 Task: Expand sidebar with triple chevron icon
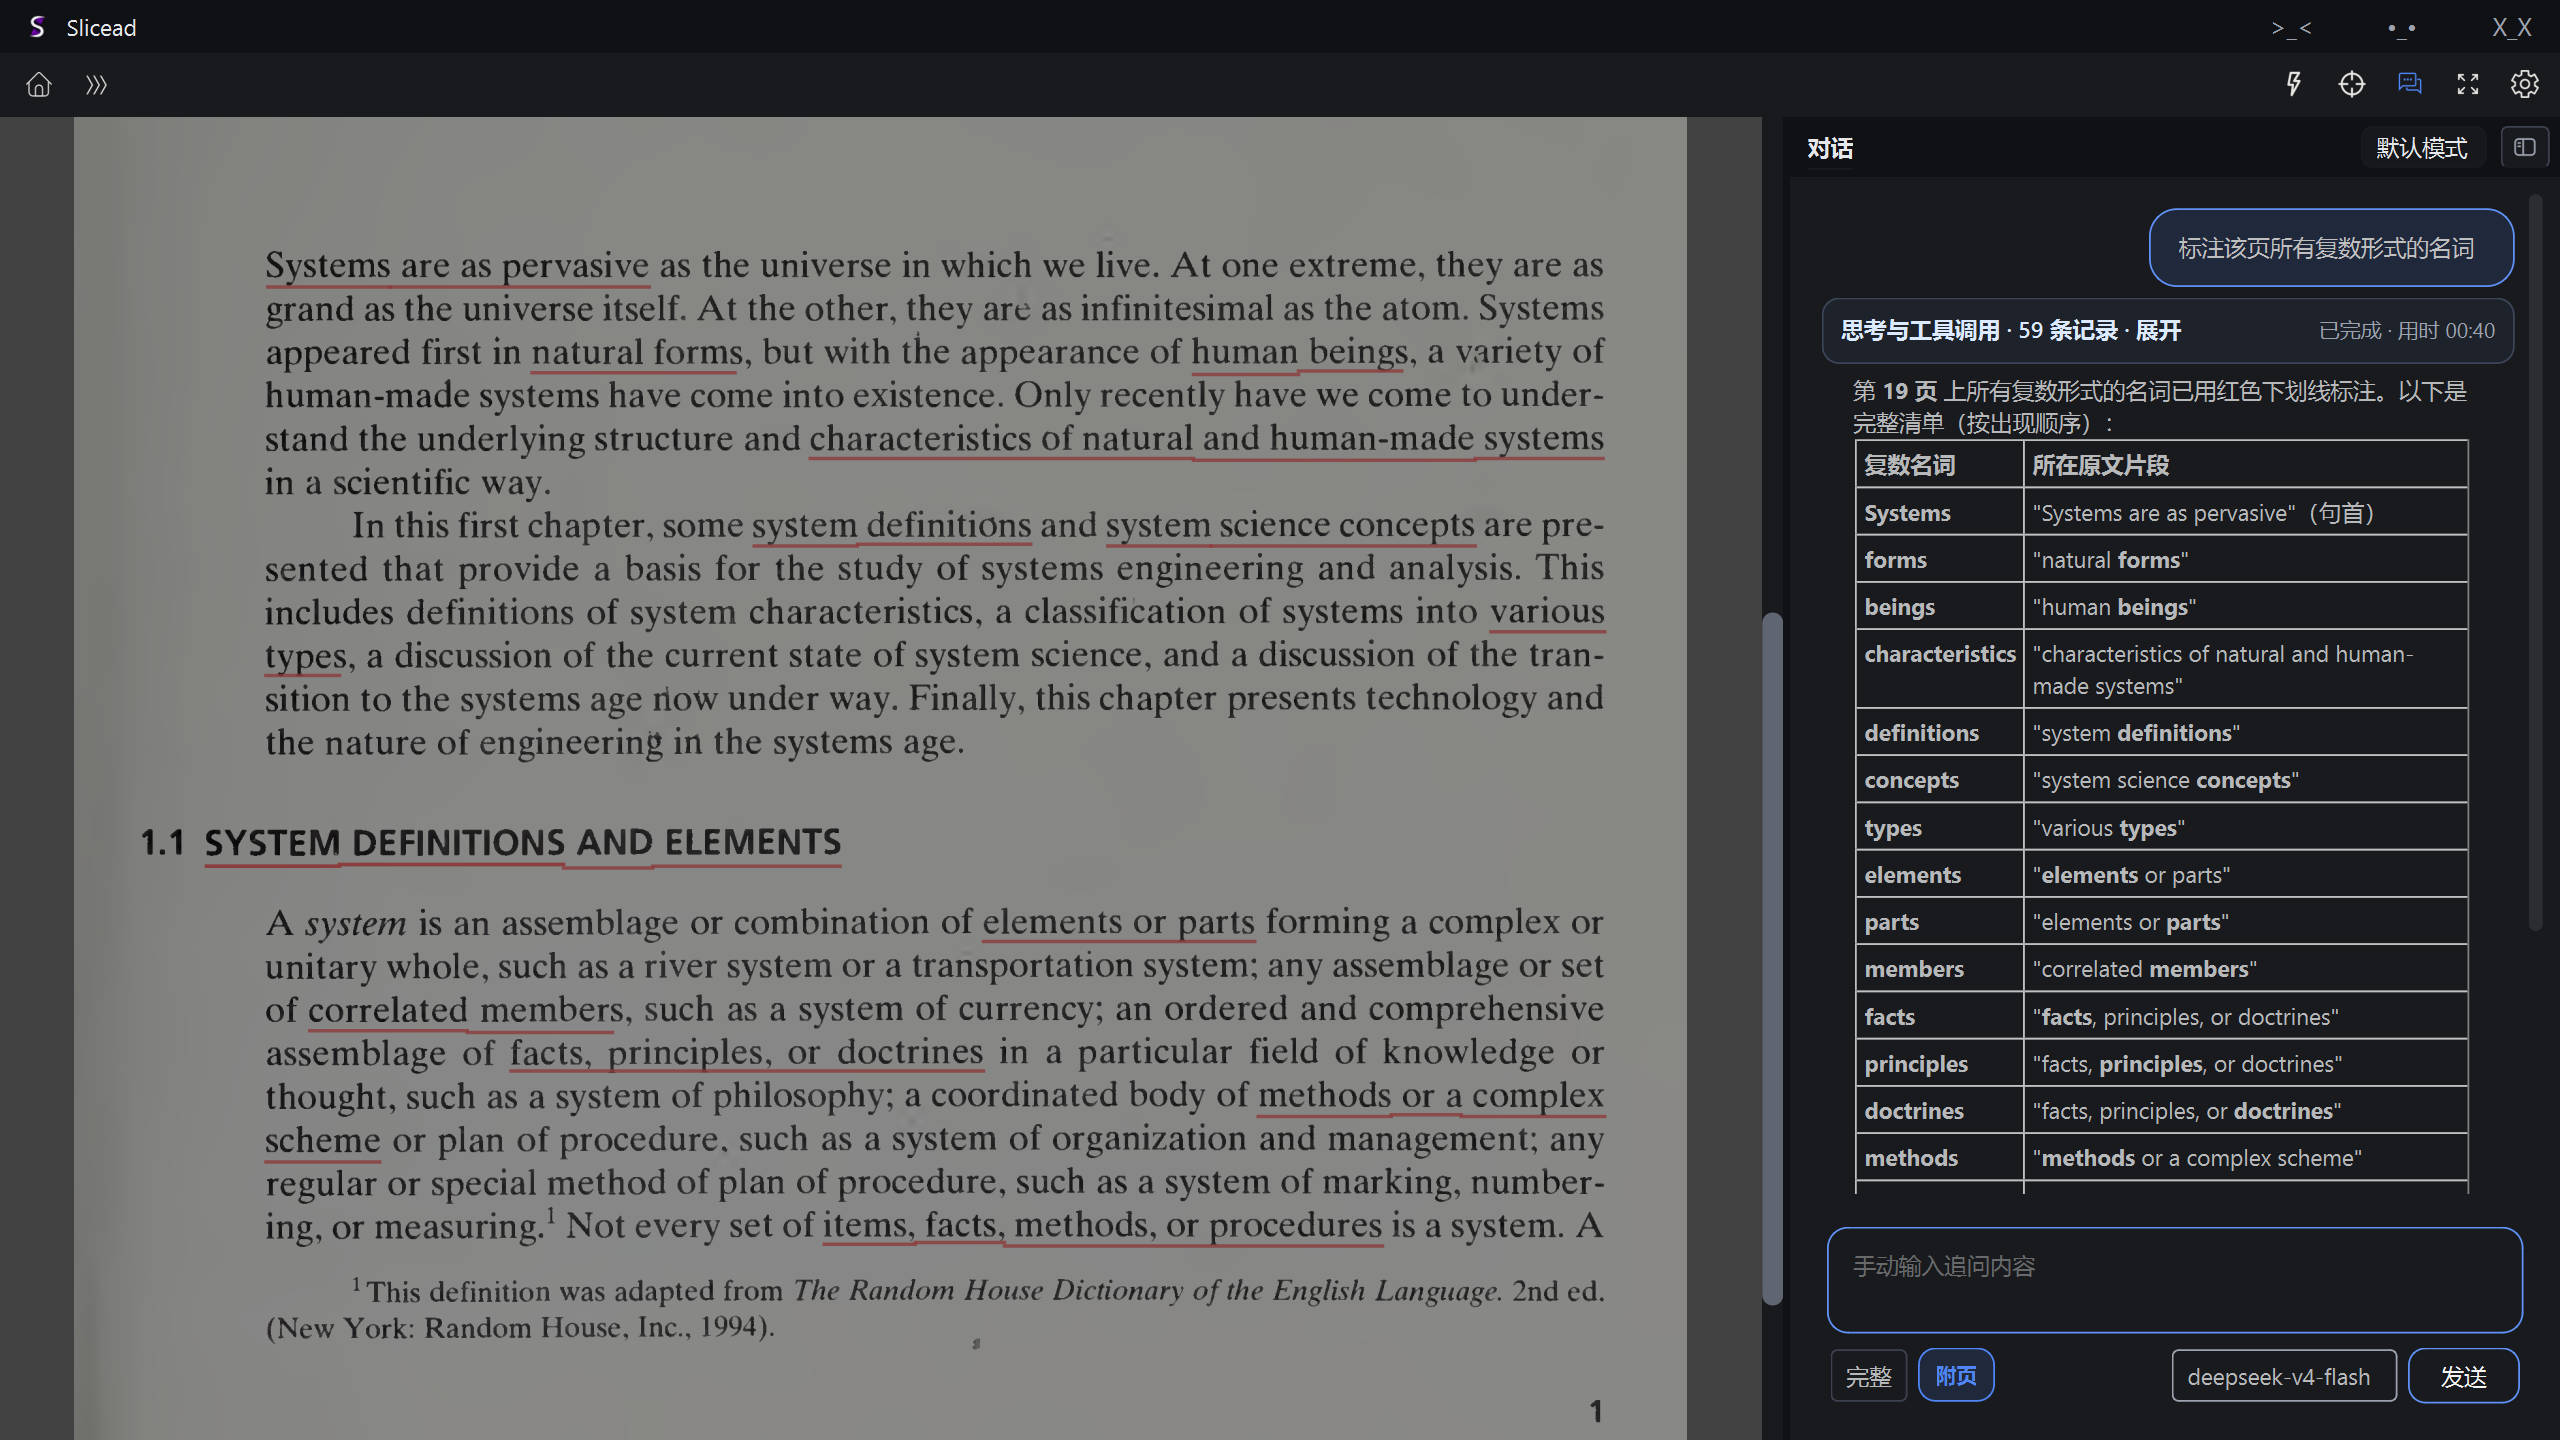96,85
